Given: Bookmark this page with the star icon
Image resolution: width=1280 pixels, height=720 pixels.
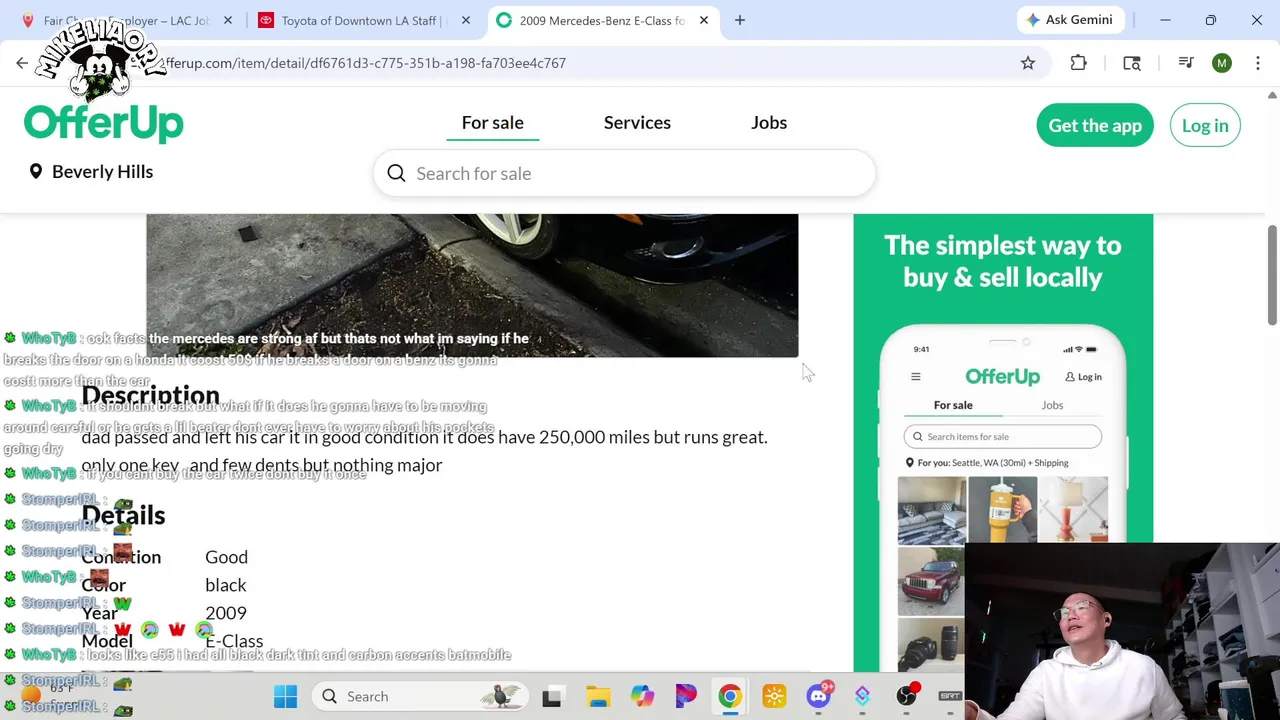Looking at the screenshot, I should [1028, 63].
